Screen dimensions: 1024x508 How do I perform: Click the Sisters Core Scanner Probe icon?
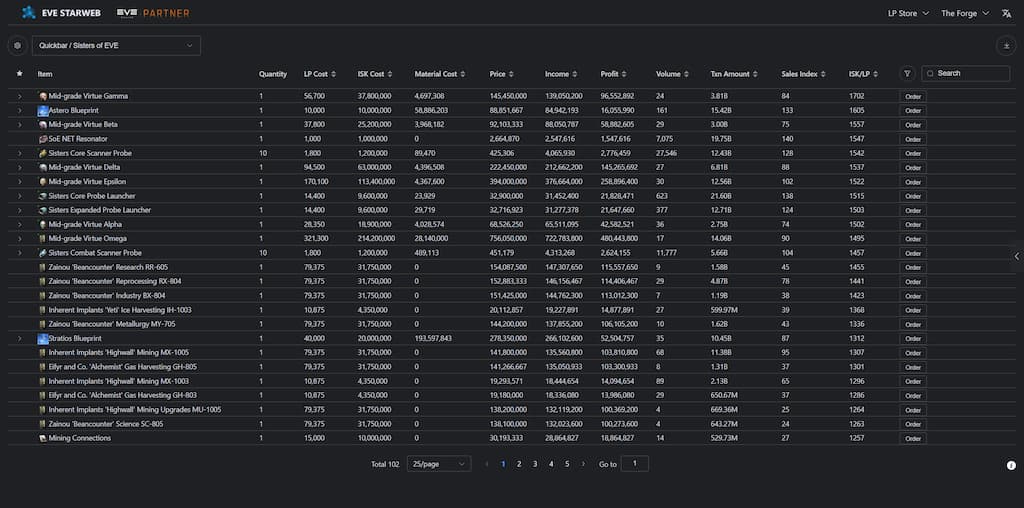click(43, 153)
